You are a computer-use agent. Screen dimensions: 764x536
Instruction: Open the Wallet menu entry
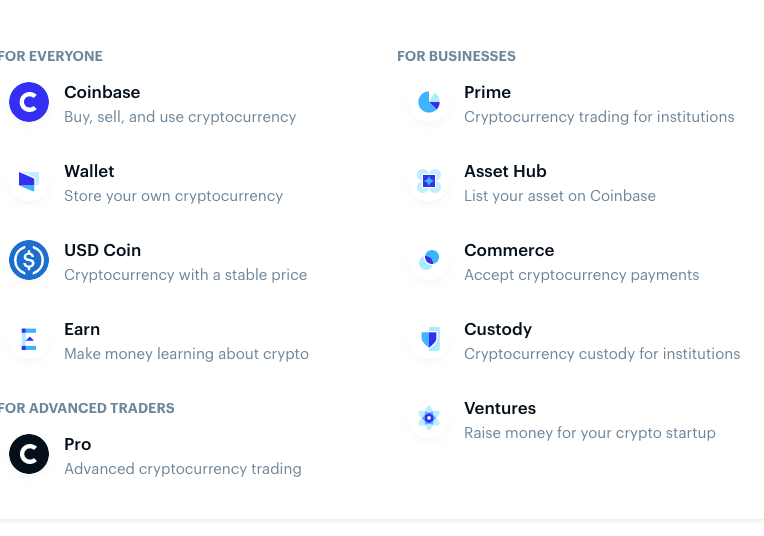(89, 171)
